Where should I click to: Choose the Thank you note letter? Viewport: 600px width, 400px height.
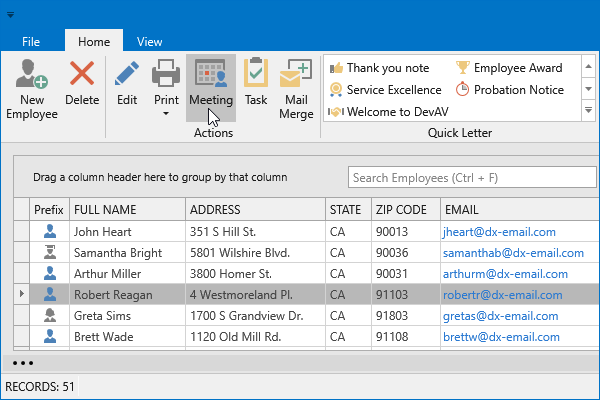pos(380,68)
